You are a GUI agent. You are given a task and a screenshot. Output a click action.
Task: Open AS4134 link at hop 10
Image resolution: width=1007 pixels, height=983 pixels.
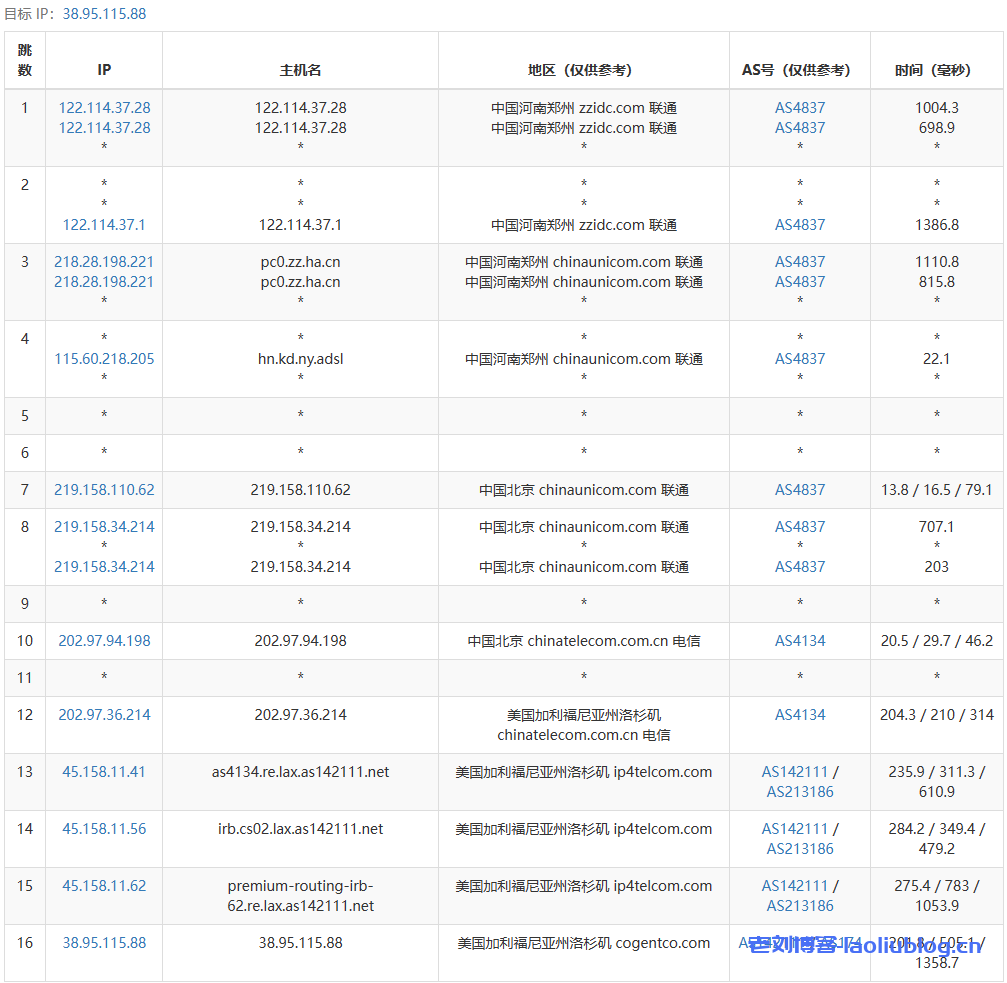(799, 640)
